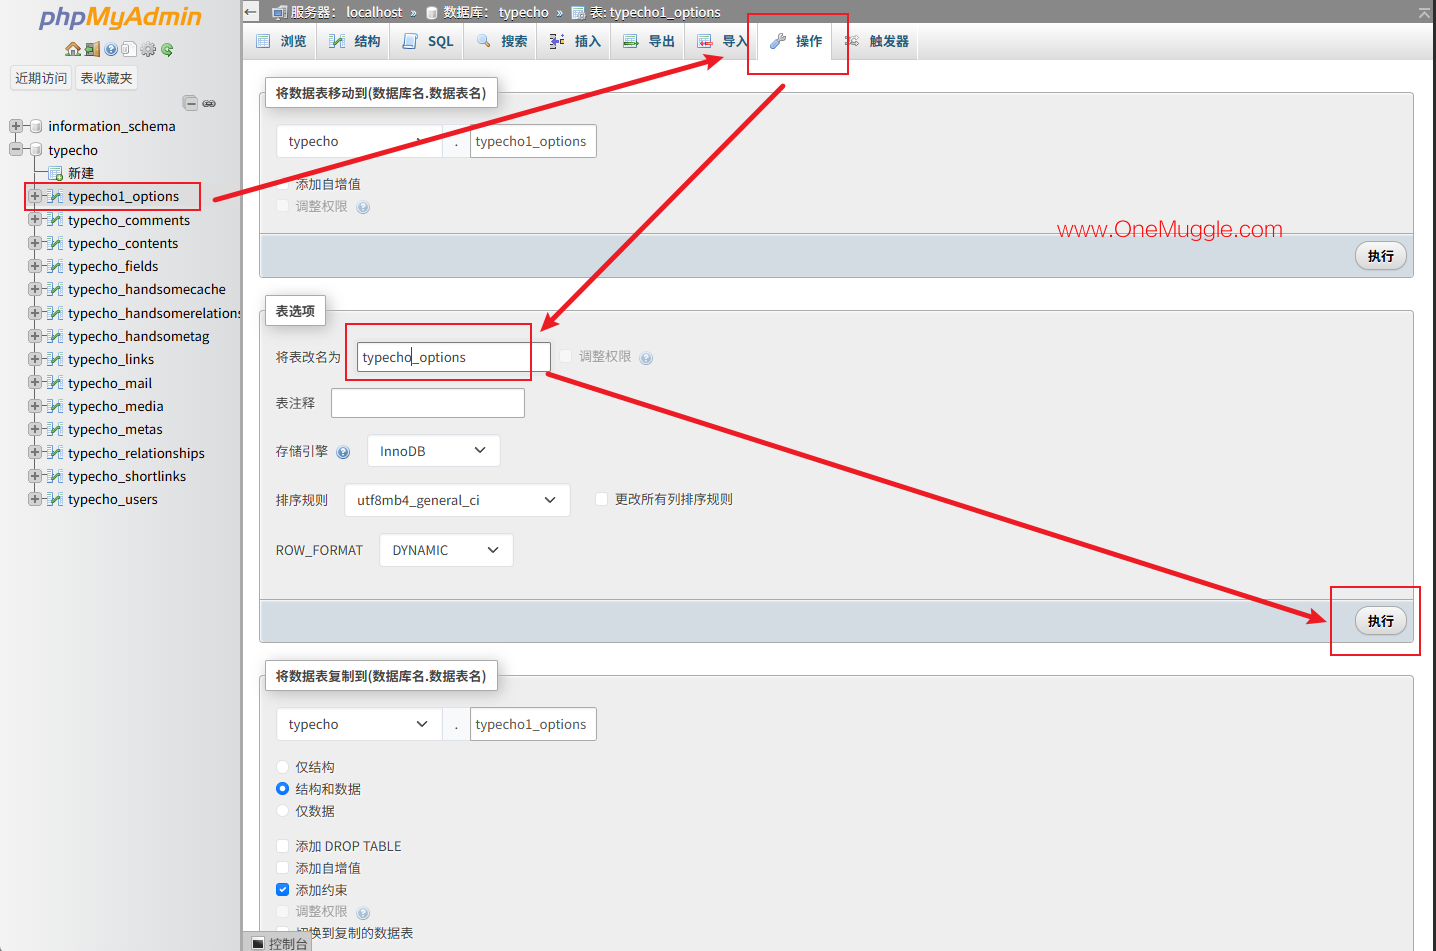Enable 更改所有列排序规则 checkbox
Screen dimensions: 1436x951
[x=601, y=499]
